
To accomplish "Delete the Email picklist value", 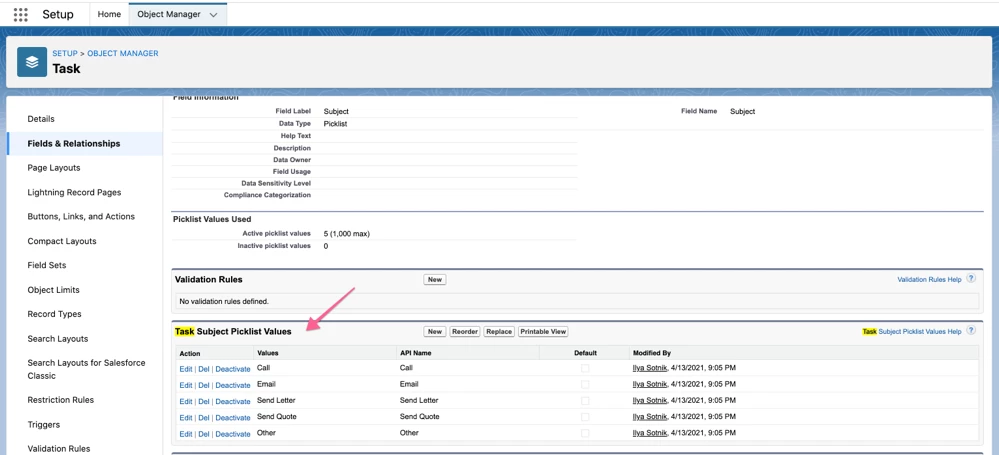I will [204, 385].
